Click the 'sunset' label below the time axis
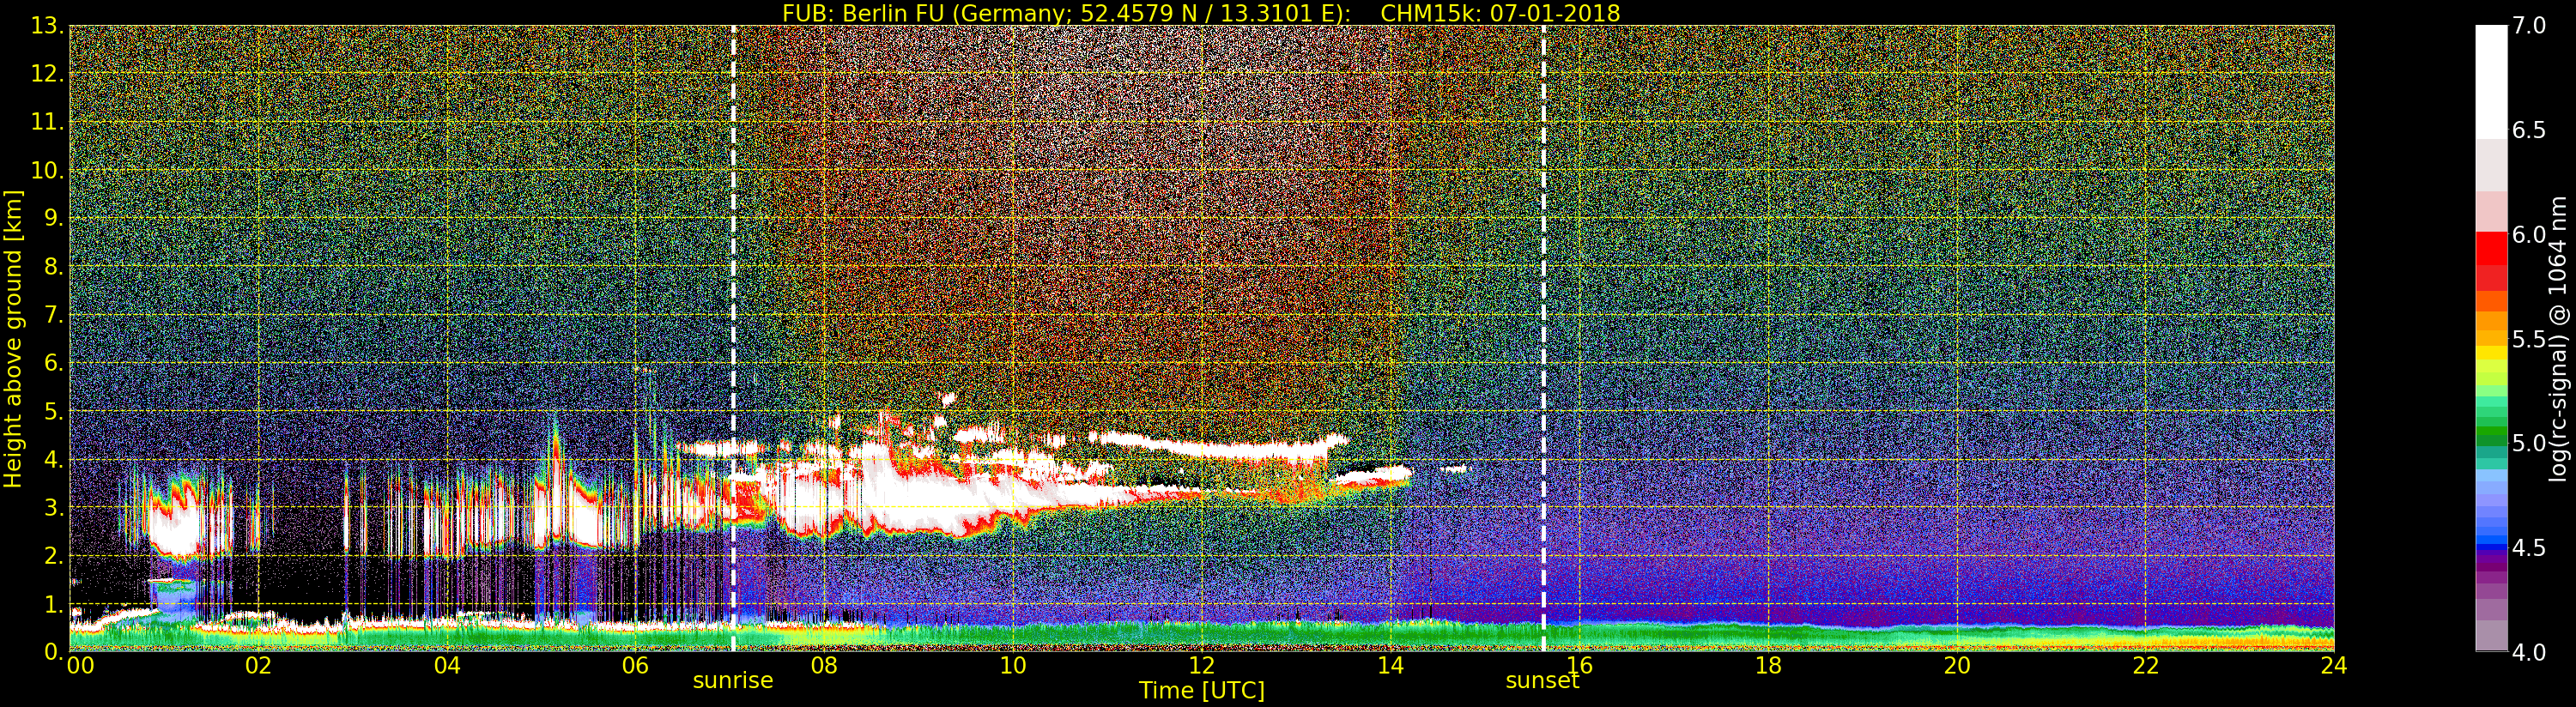2576x707 pixels. [1542, 681]
